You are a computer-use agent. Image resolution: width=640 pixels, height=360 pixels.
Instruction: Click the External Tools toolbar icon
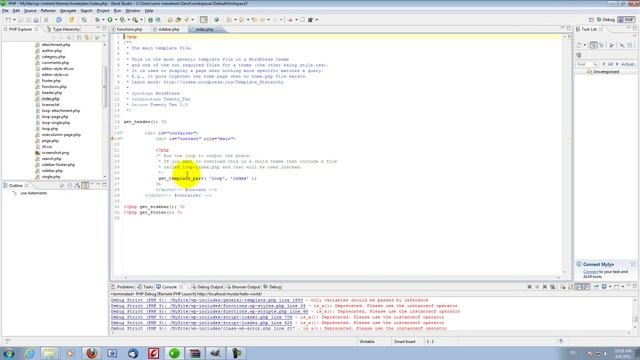pyautogui.click(x=135, y=20)
